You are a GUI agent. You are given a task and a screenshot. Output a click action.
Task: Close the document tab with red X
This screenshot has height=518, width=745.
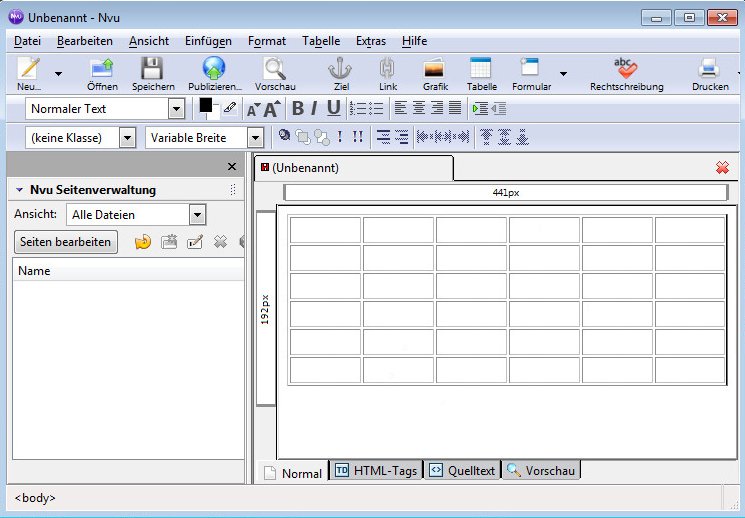[x=722, y=167]
